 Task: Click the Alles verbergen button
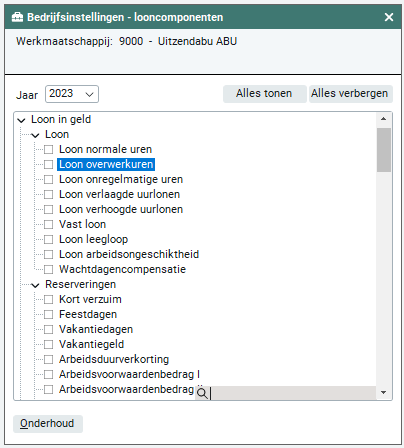tap(350, 94)
